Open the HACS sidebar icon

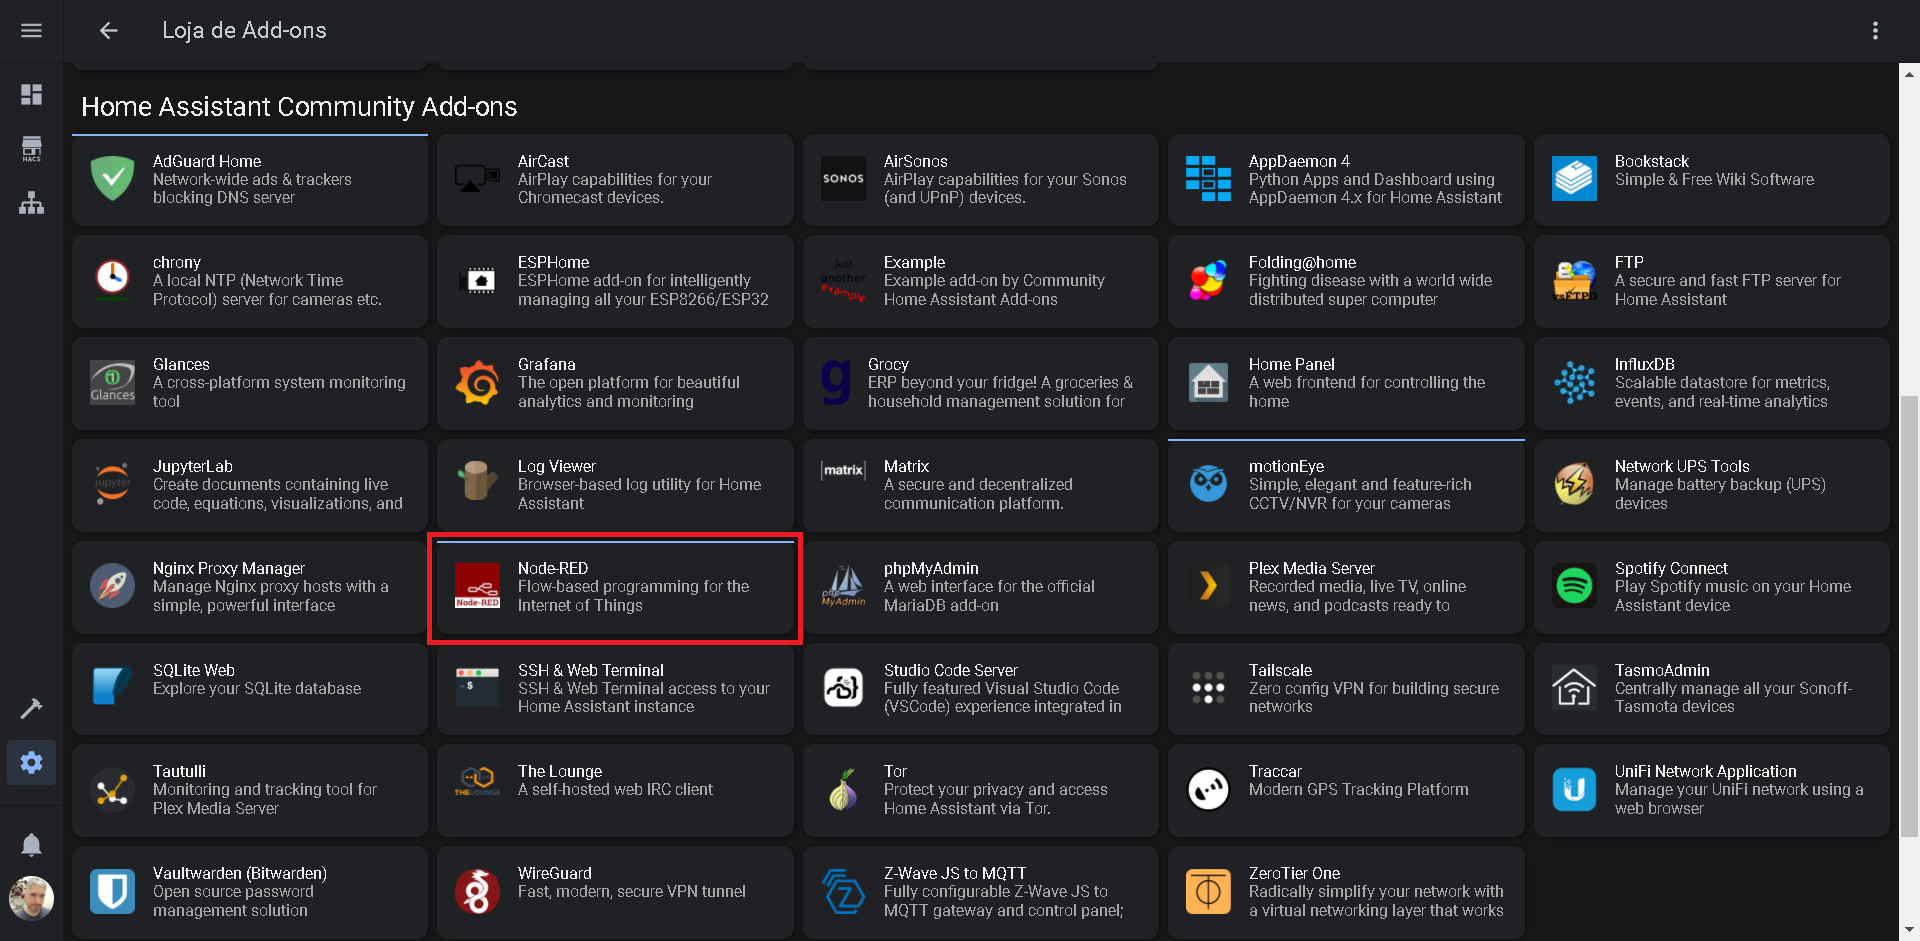click(31, 149)
